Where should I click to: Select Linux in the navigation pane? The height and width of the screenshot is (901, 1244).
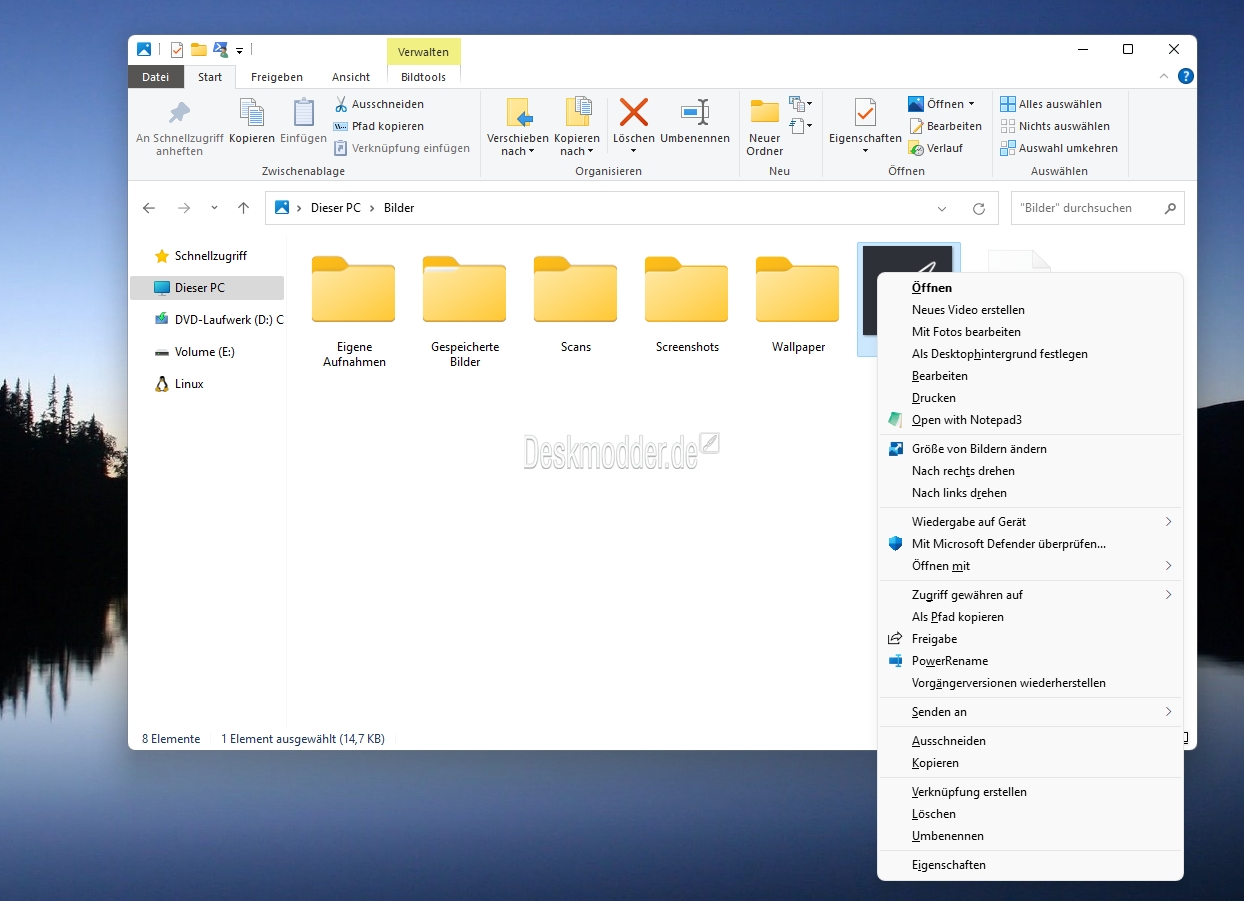click(207, 384)
